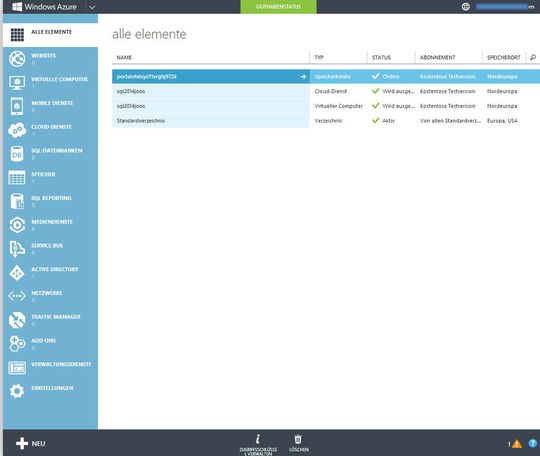
Task: Select the sql2014joos Cloud-Dienst row name
Action: (x=131, y=91)
